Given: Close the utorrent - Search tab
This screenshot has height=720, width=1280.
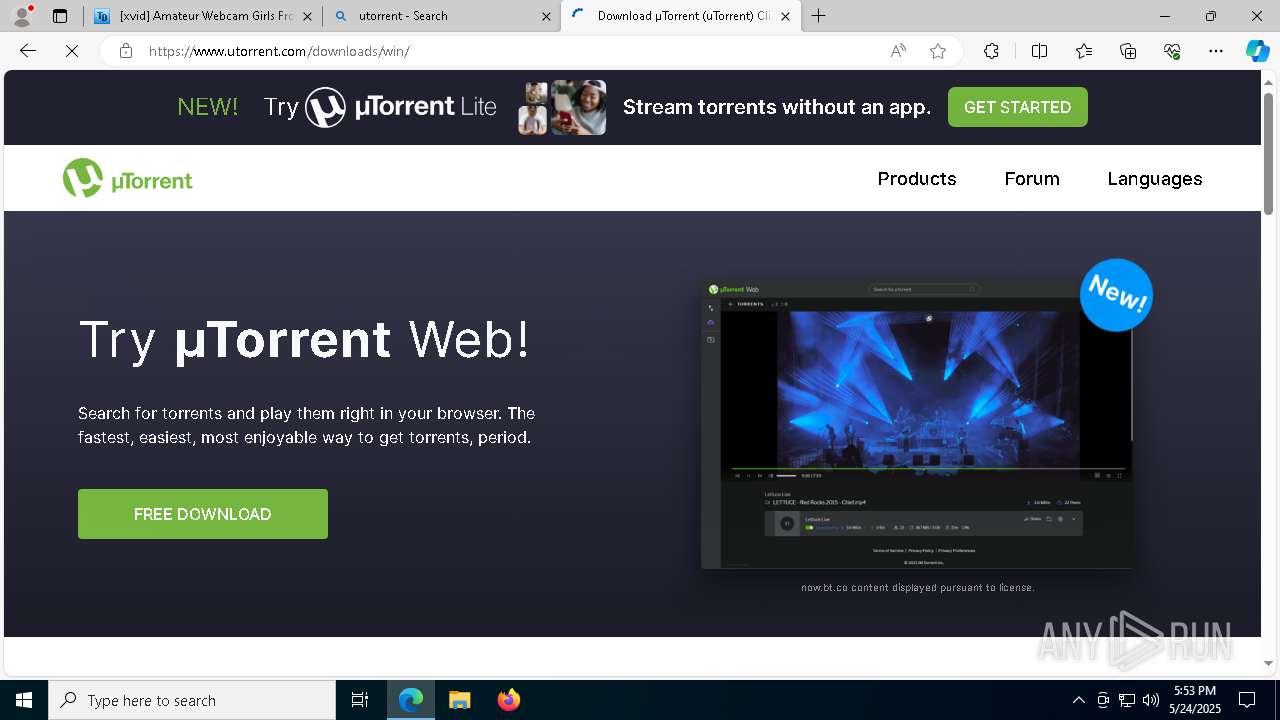Looking at the screenshot, I should (546, 16).
